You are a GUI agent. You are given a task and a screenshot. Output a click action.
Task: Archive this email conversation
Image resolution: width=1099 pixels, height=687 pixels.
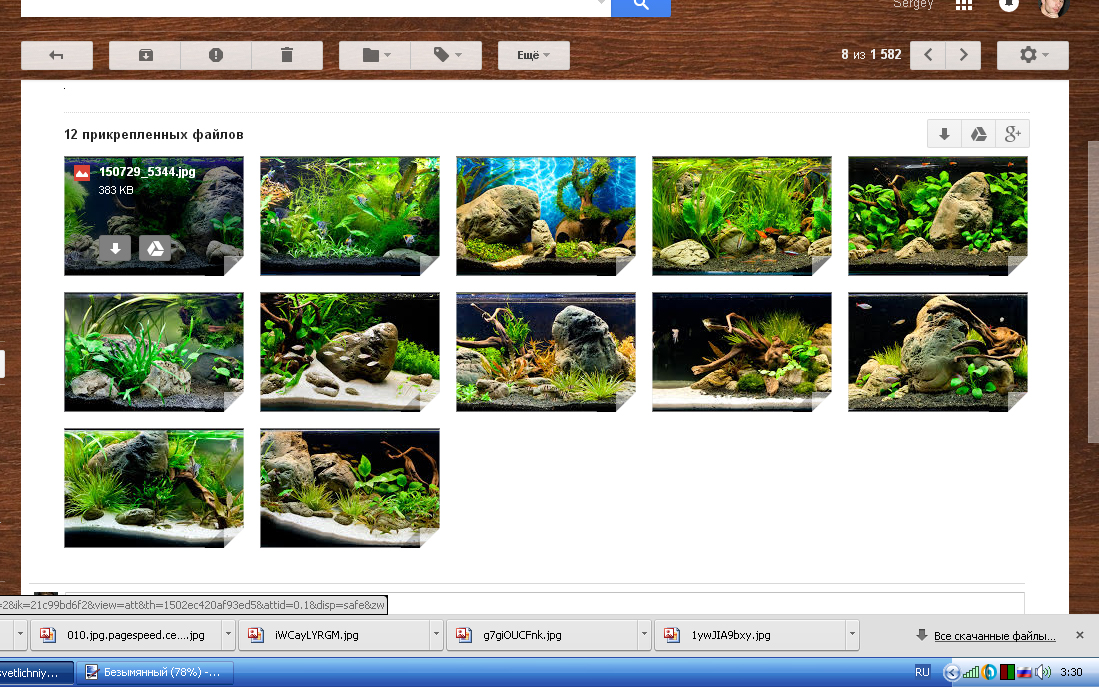[x=145, y=55]
